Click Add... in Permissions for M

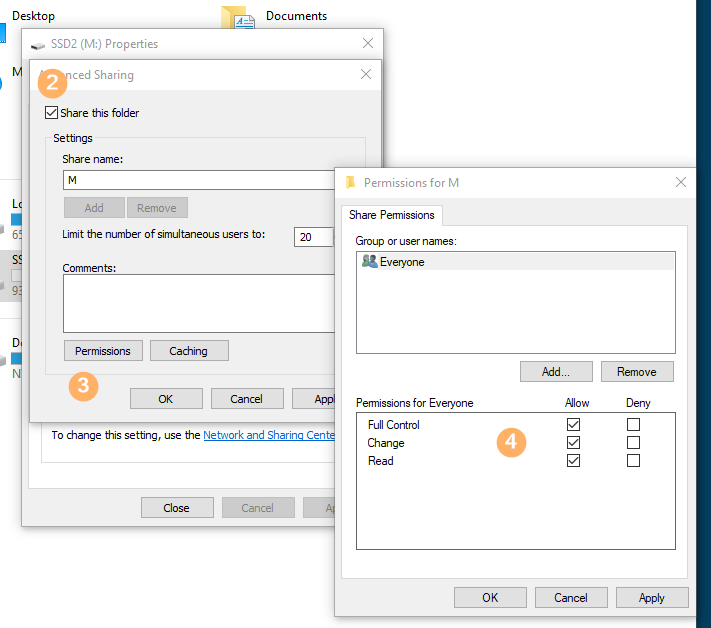point(556,372)
